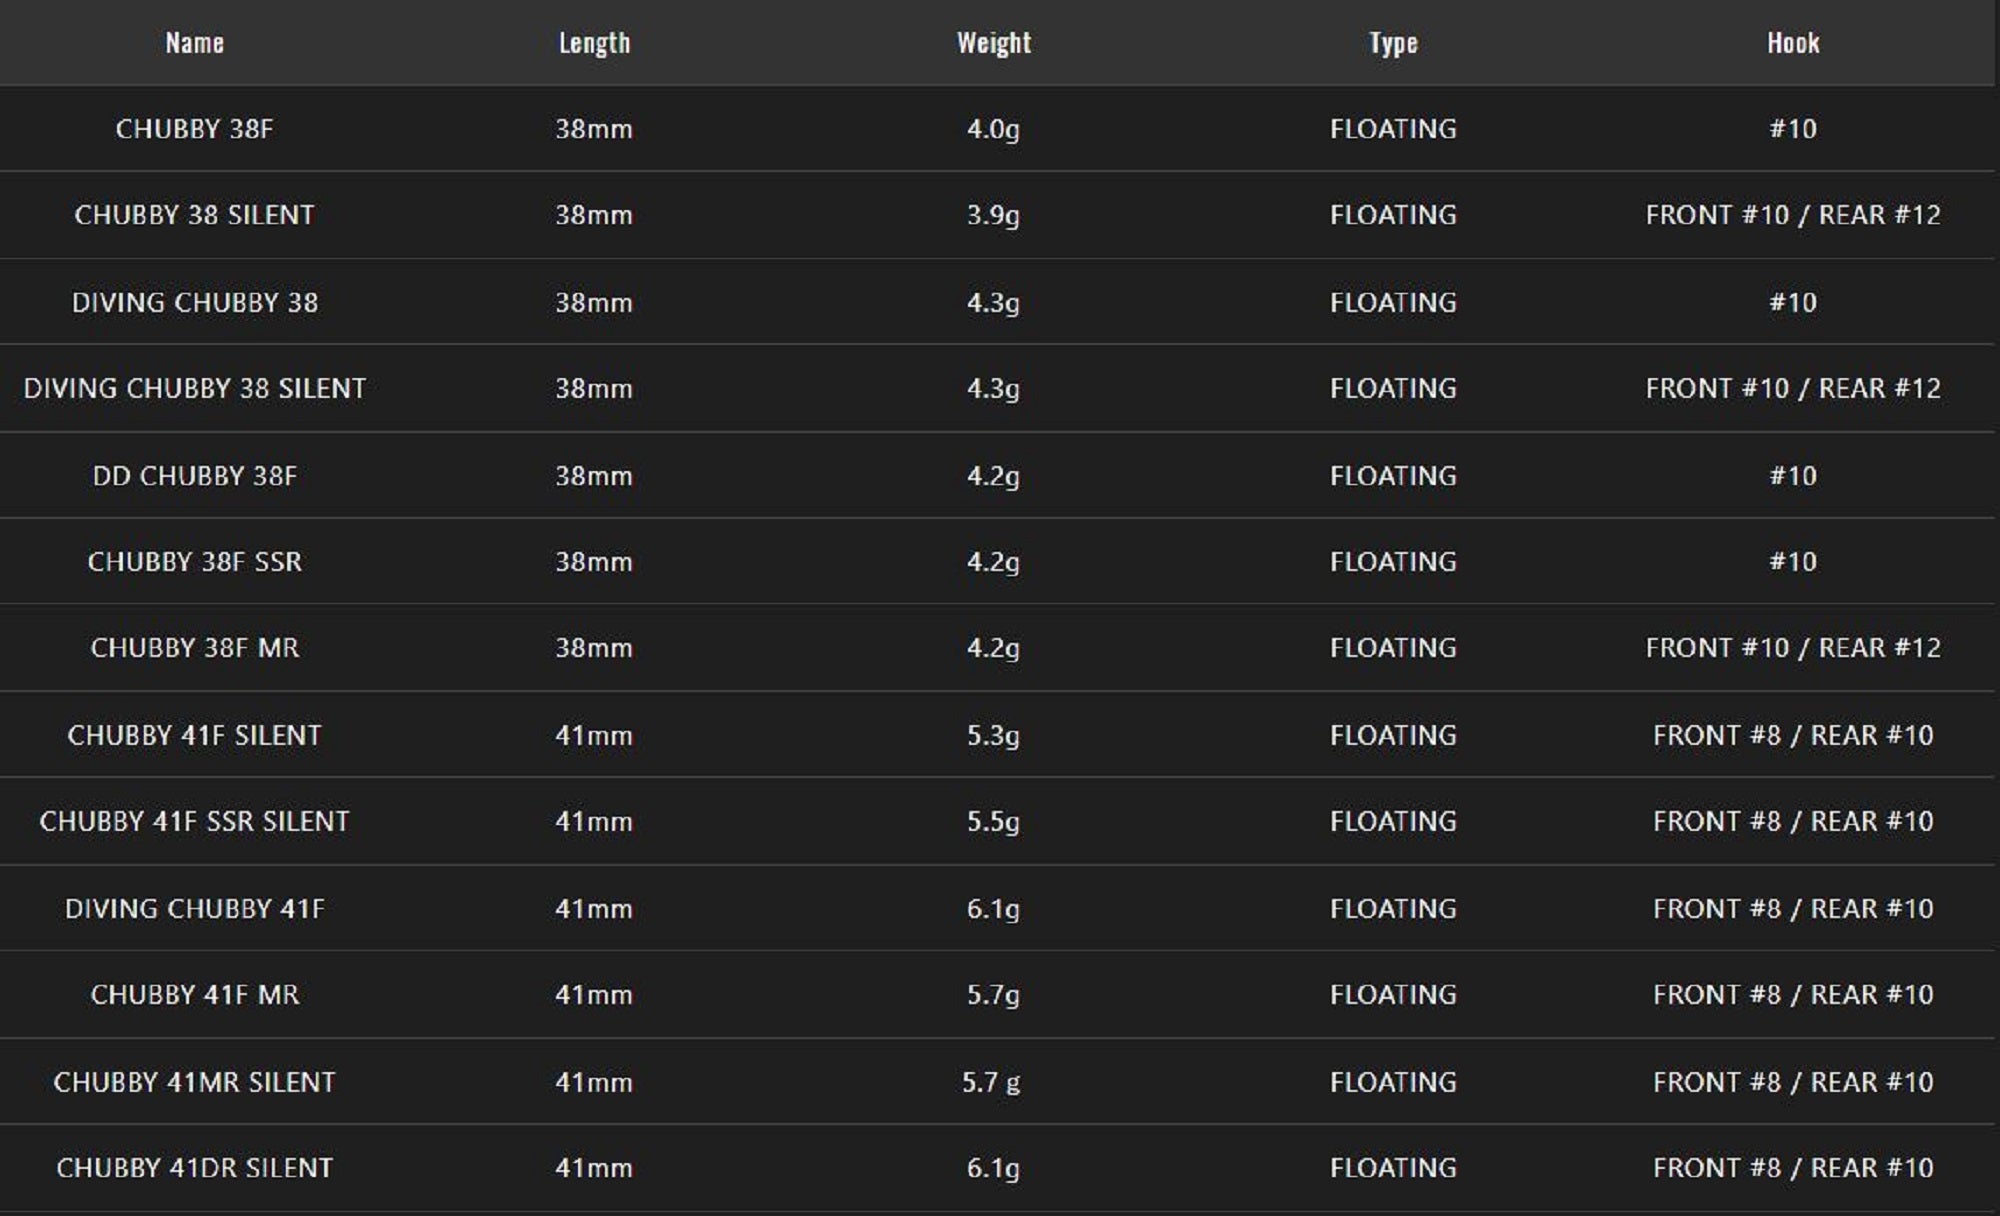Screen dimensions: 2000x1216
Task: Select the Hook column header
Action: 1793,43
